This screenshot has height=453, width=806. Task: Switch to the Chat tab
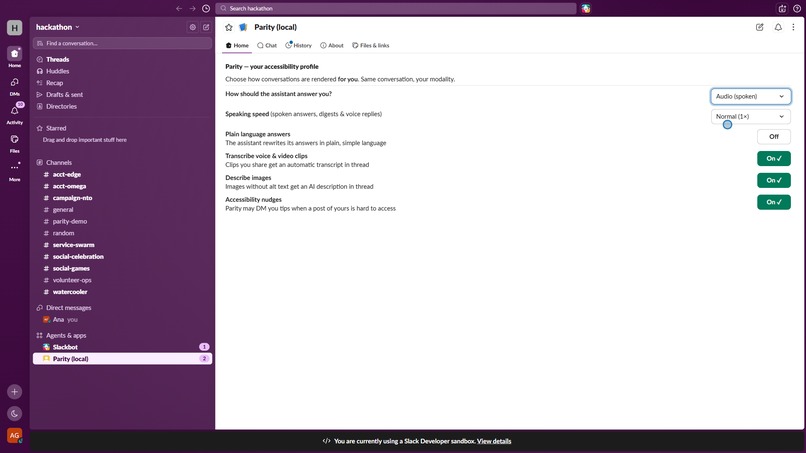click(267, 45)
